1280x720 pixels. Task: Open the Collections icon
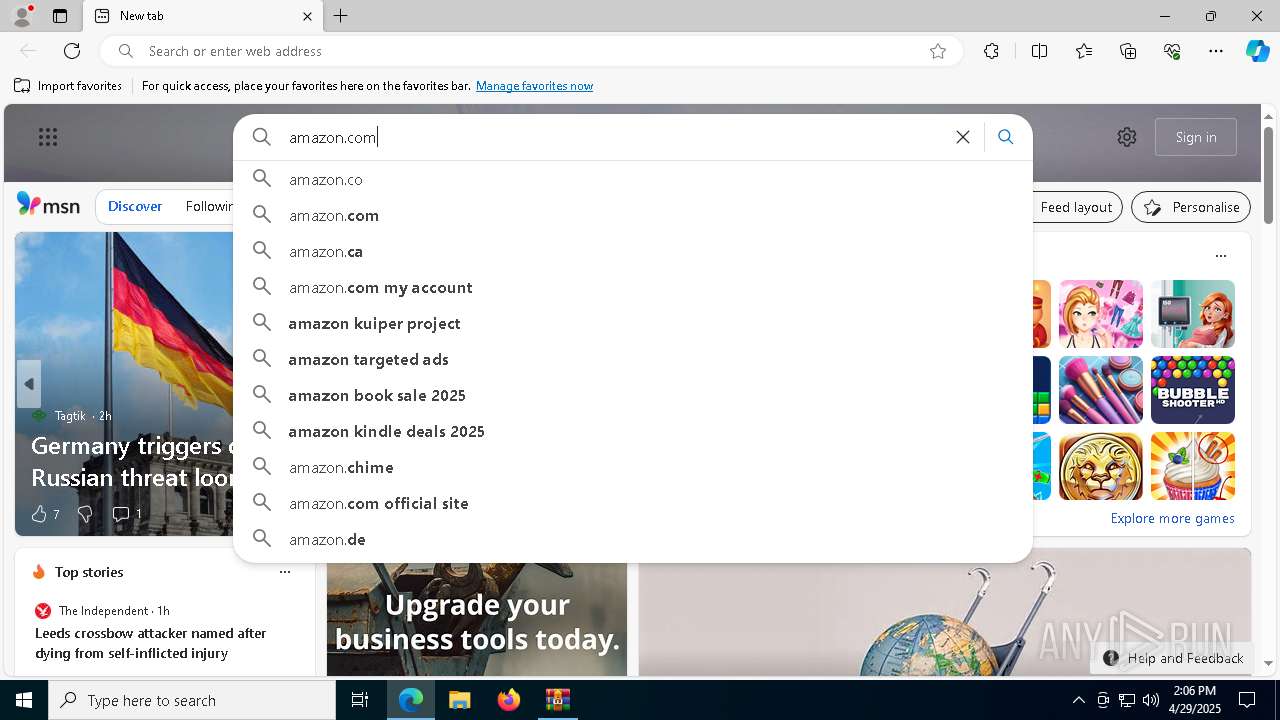[x=1128, y=51]
